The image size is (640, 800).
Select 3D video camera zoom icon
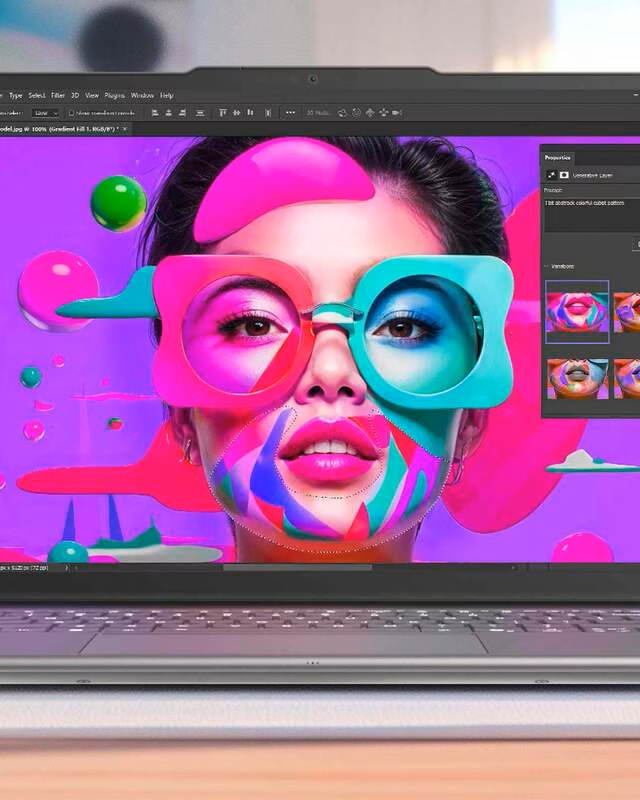(x=398, y=113)
